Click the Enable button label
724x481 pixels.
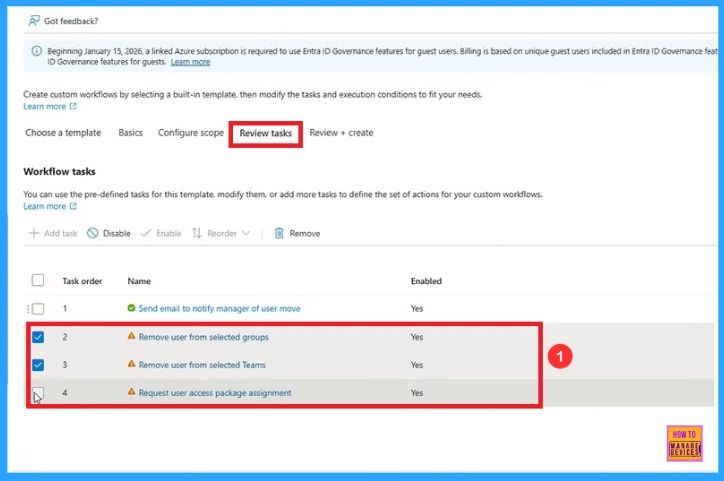click(169, 234)
